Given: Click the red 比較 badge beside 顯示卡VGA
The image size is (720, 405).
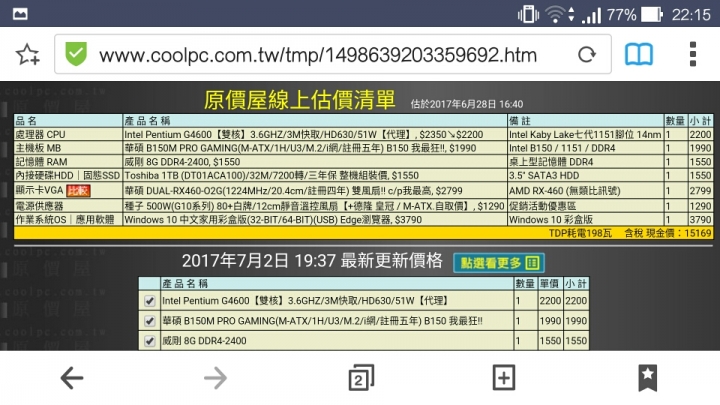Looking at the screenshot, I should tap(78, 191).
